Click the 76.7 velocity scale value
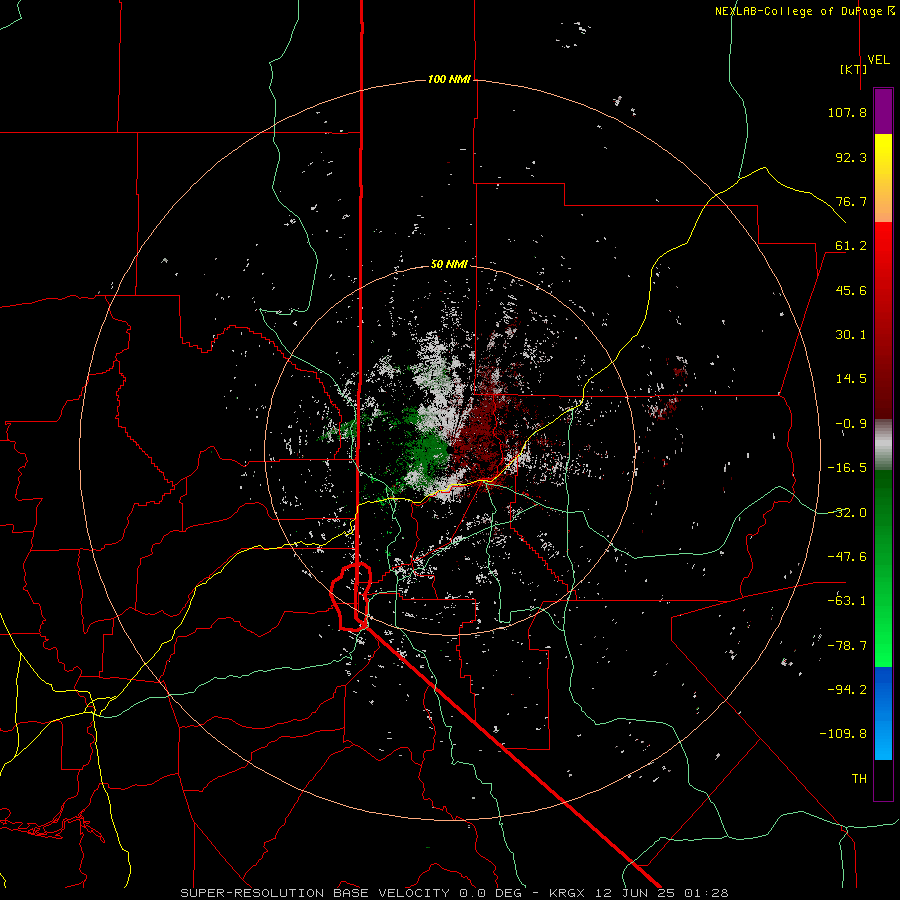This screenshot has height=900, width=900. [x=851, y=201]
